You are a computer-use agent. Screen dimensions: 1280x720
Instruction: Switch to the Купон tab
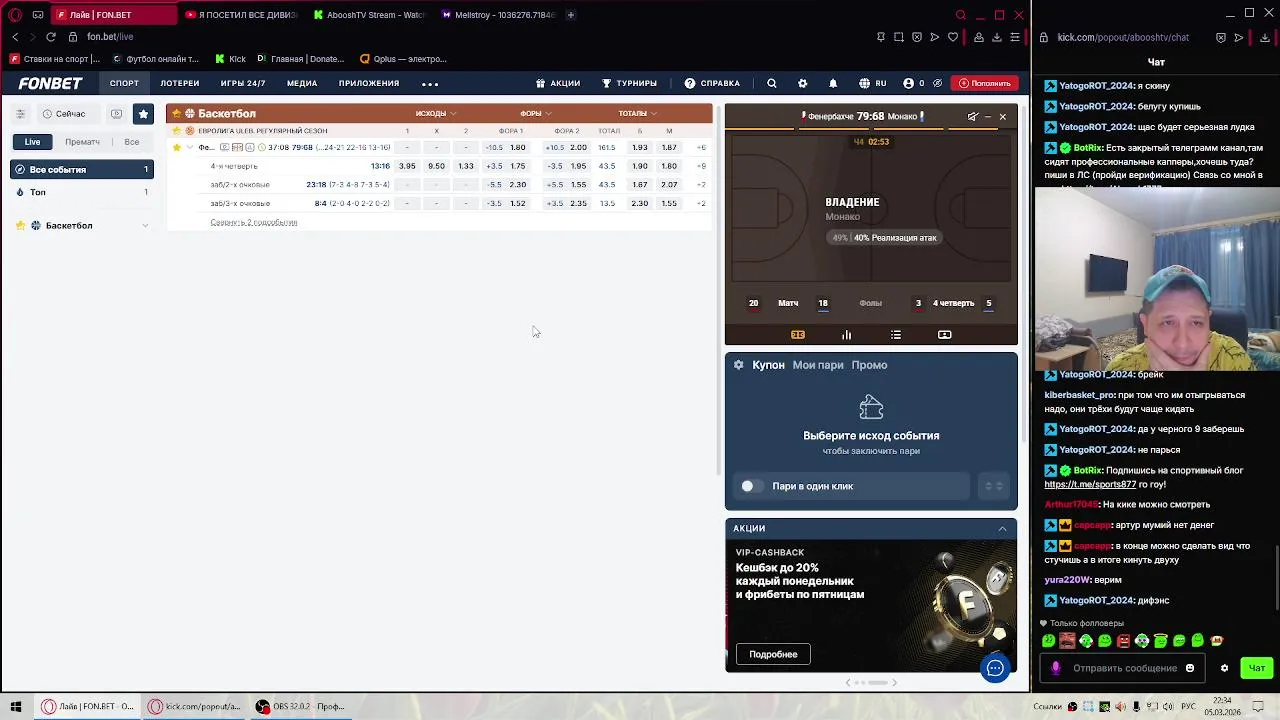[768, 365]
